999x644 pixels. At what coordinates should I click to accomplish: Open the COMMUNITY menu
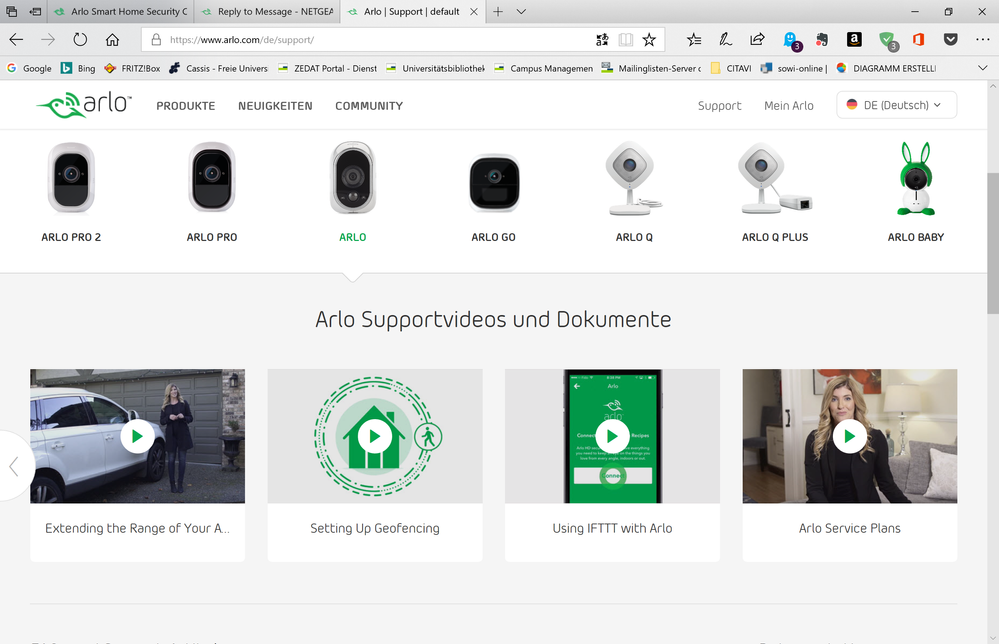(369, 106)
